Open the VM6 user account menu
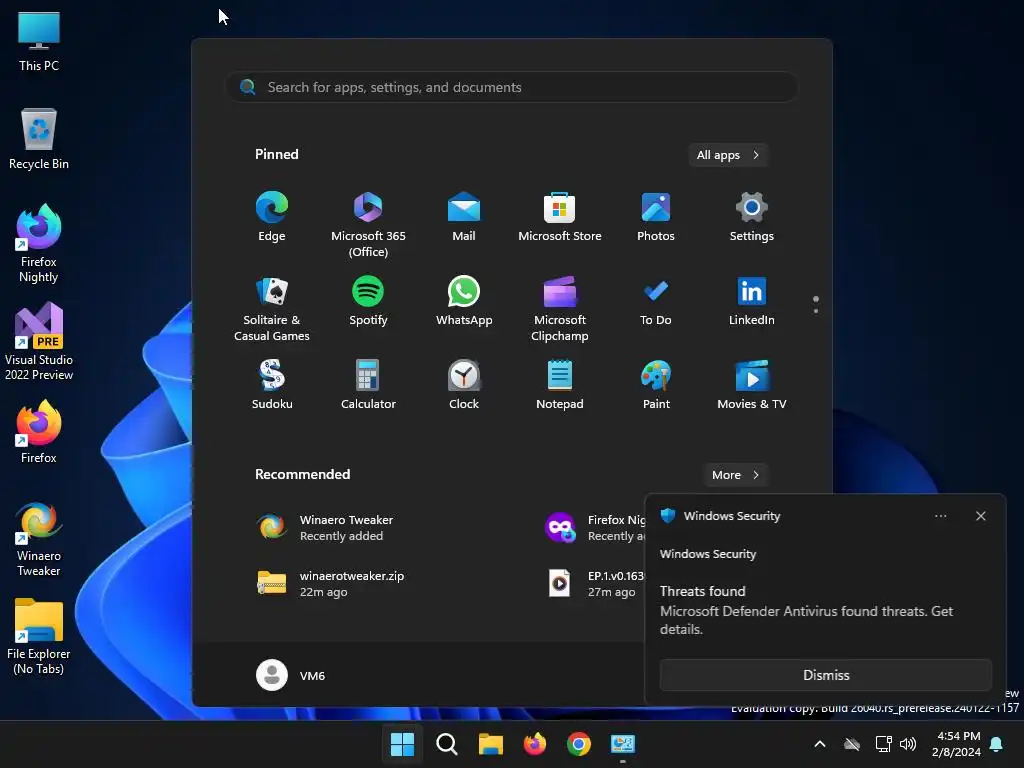This screenshot has width=1024, height=768. (291, 675)
